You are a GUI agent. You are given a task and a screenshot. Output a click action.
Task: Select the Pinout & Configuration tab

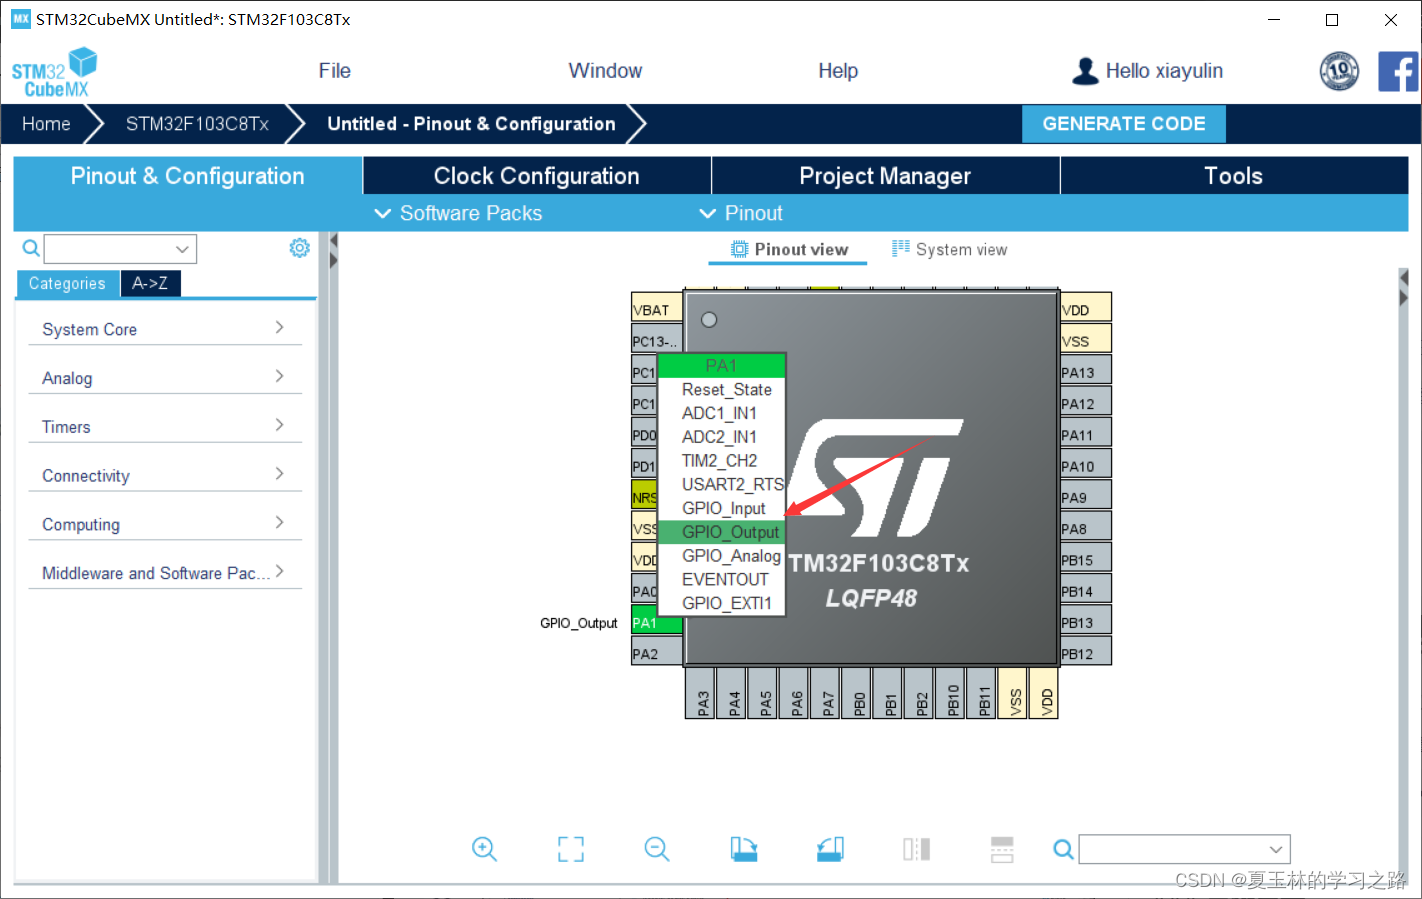coord(188,176)
